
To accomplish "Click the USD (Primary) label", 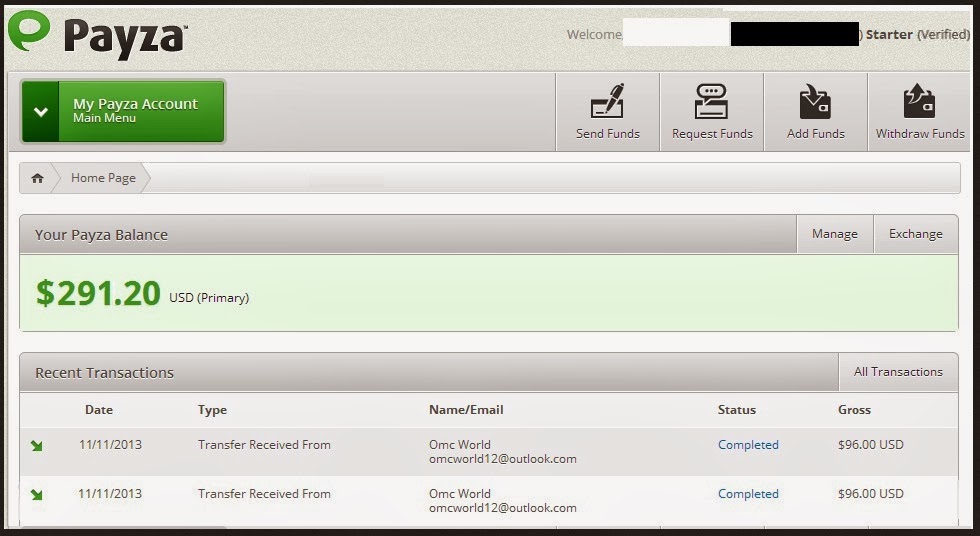I will pos(209,298).
